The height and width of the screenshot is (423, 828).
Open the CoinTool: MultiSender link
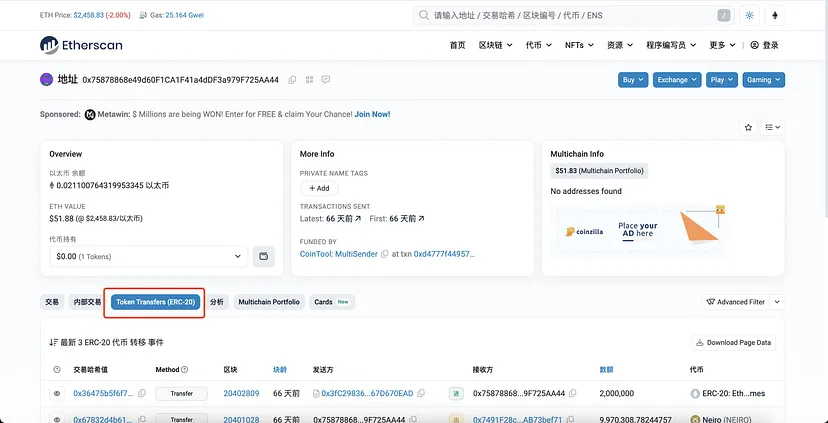click(x=338, y=254)
